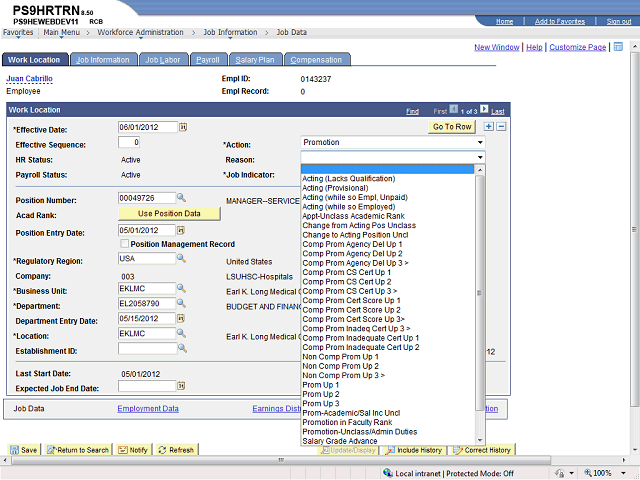Switch to the Salary Plan tab

pyautogui.click(x=255, y=60)
